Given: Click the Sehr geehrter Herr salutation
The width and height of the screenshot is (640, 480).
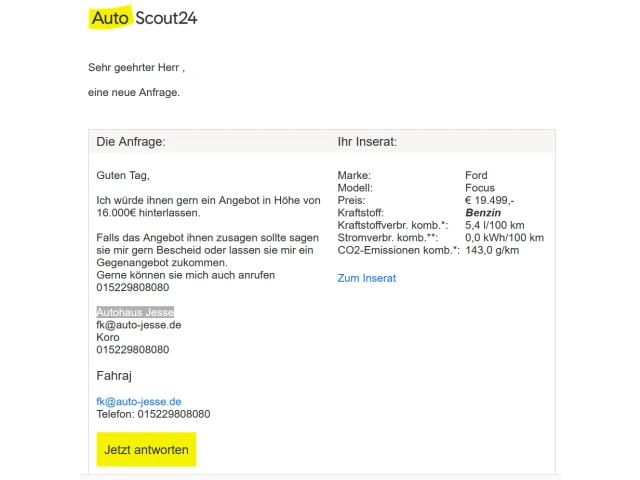Looking at the screenshot, I should [136, 68].
